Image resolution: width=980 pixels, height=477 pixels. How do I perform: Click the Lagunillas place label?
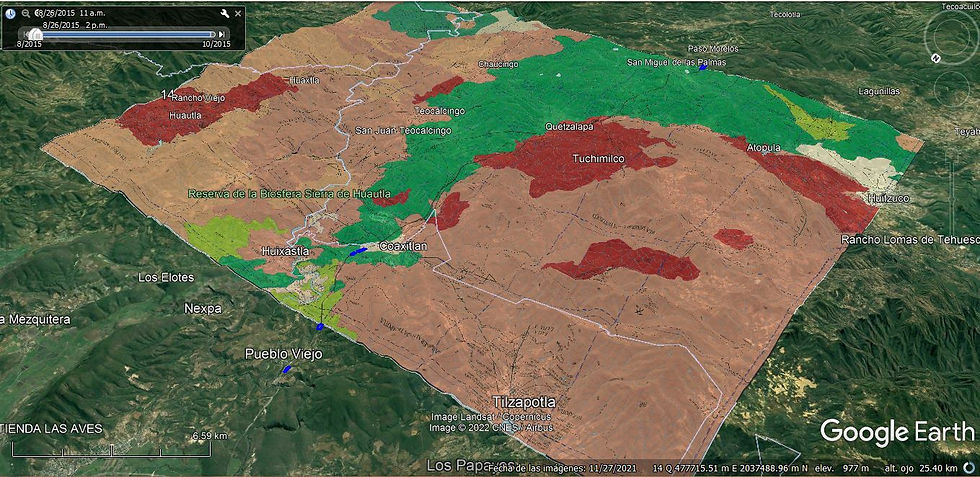(x=879, y=91)
